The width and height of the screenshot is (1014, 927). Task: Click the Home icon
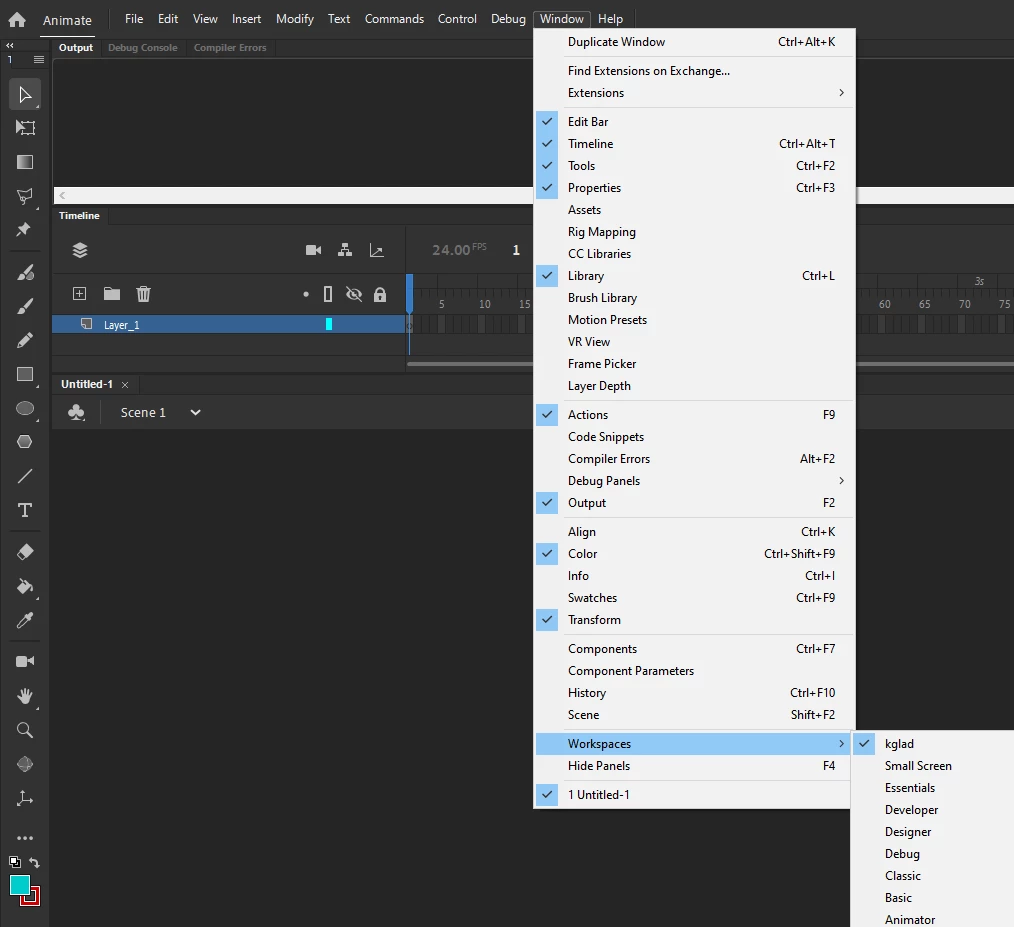click(17, 19)
